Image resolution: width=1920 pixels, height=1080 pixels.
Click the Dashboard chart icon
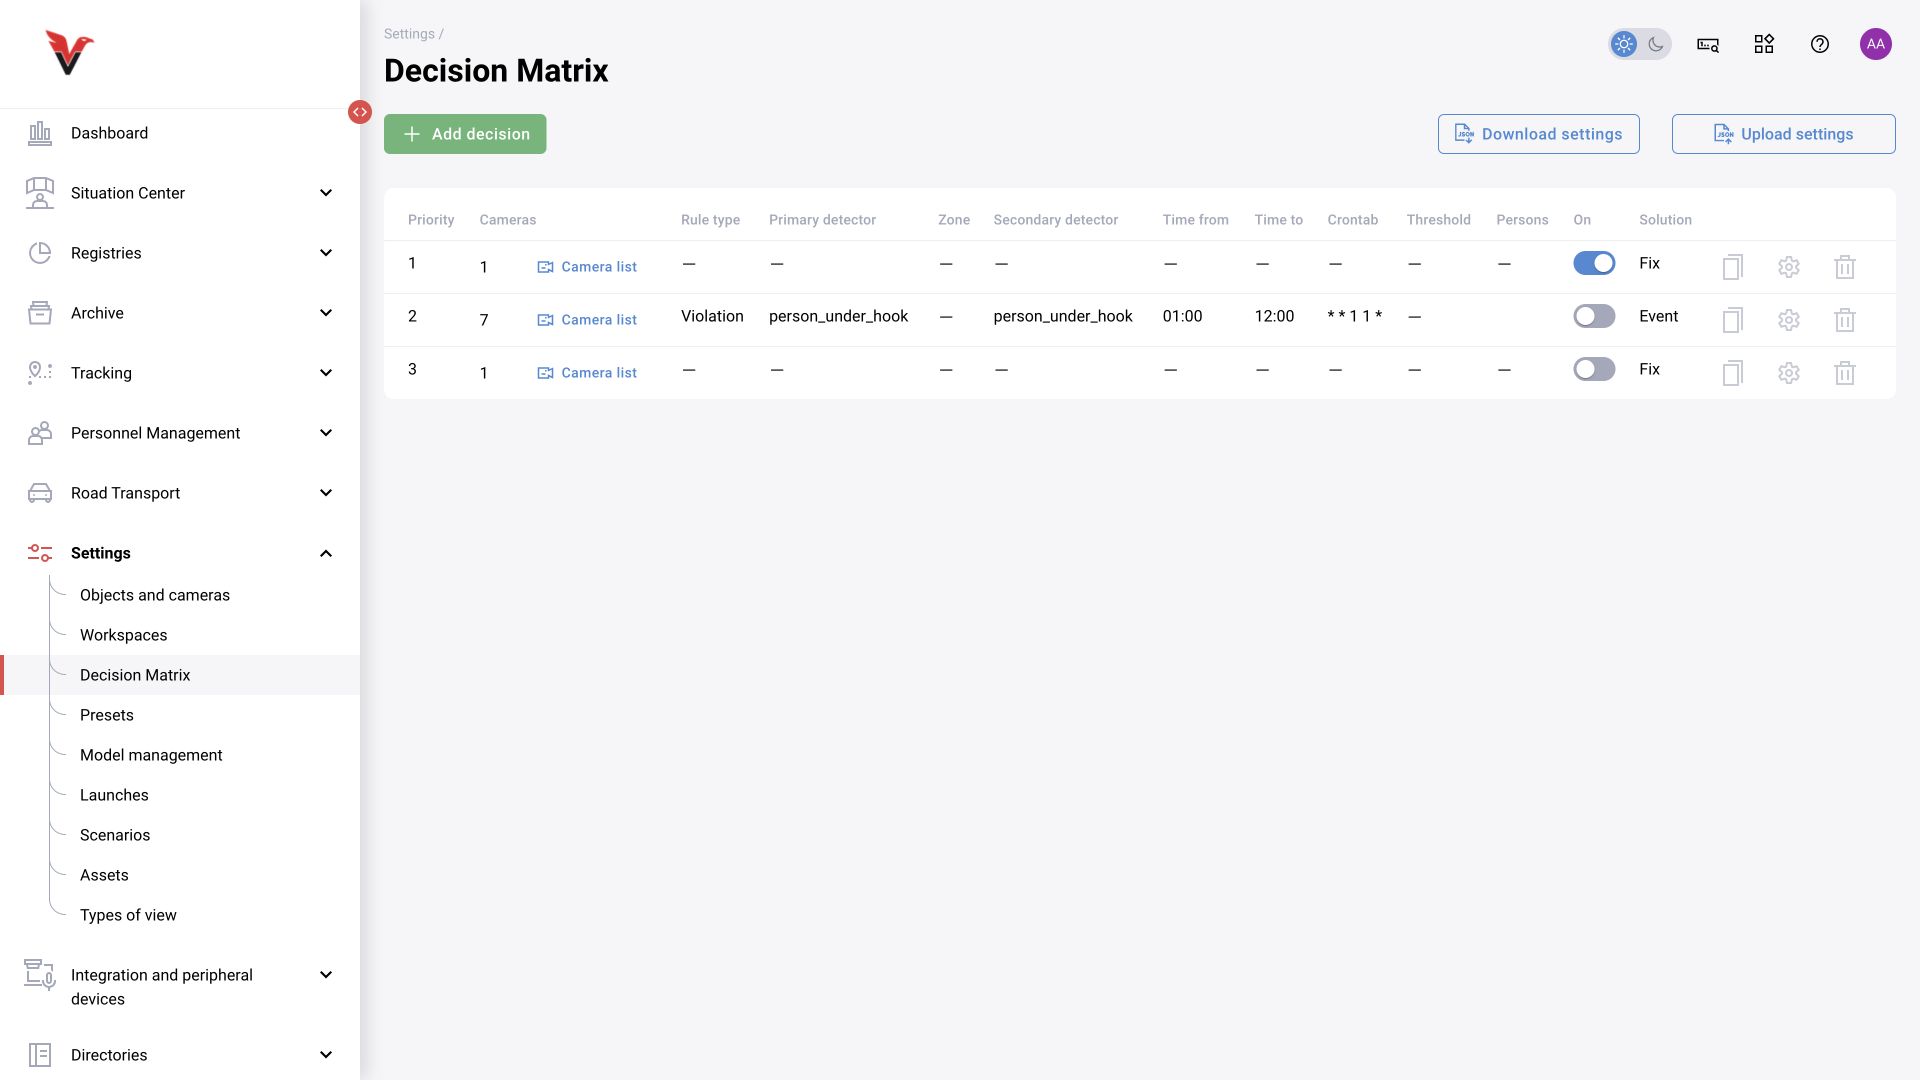point(40,133)
